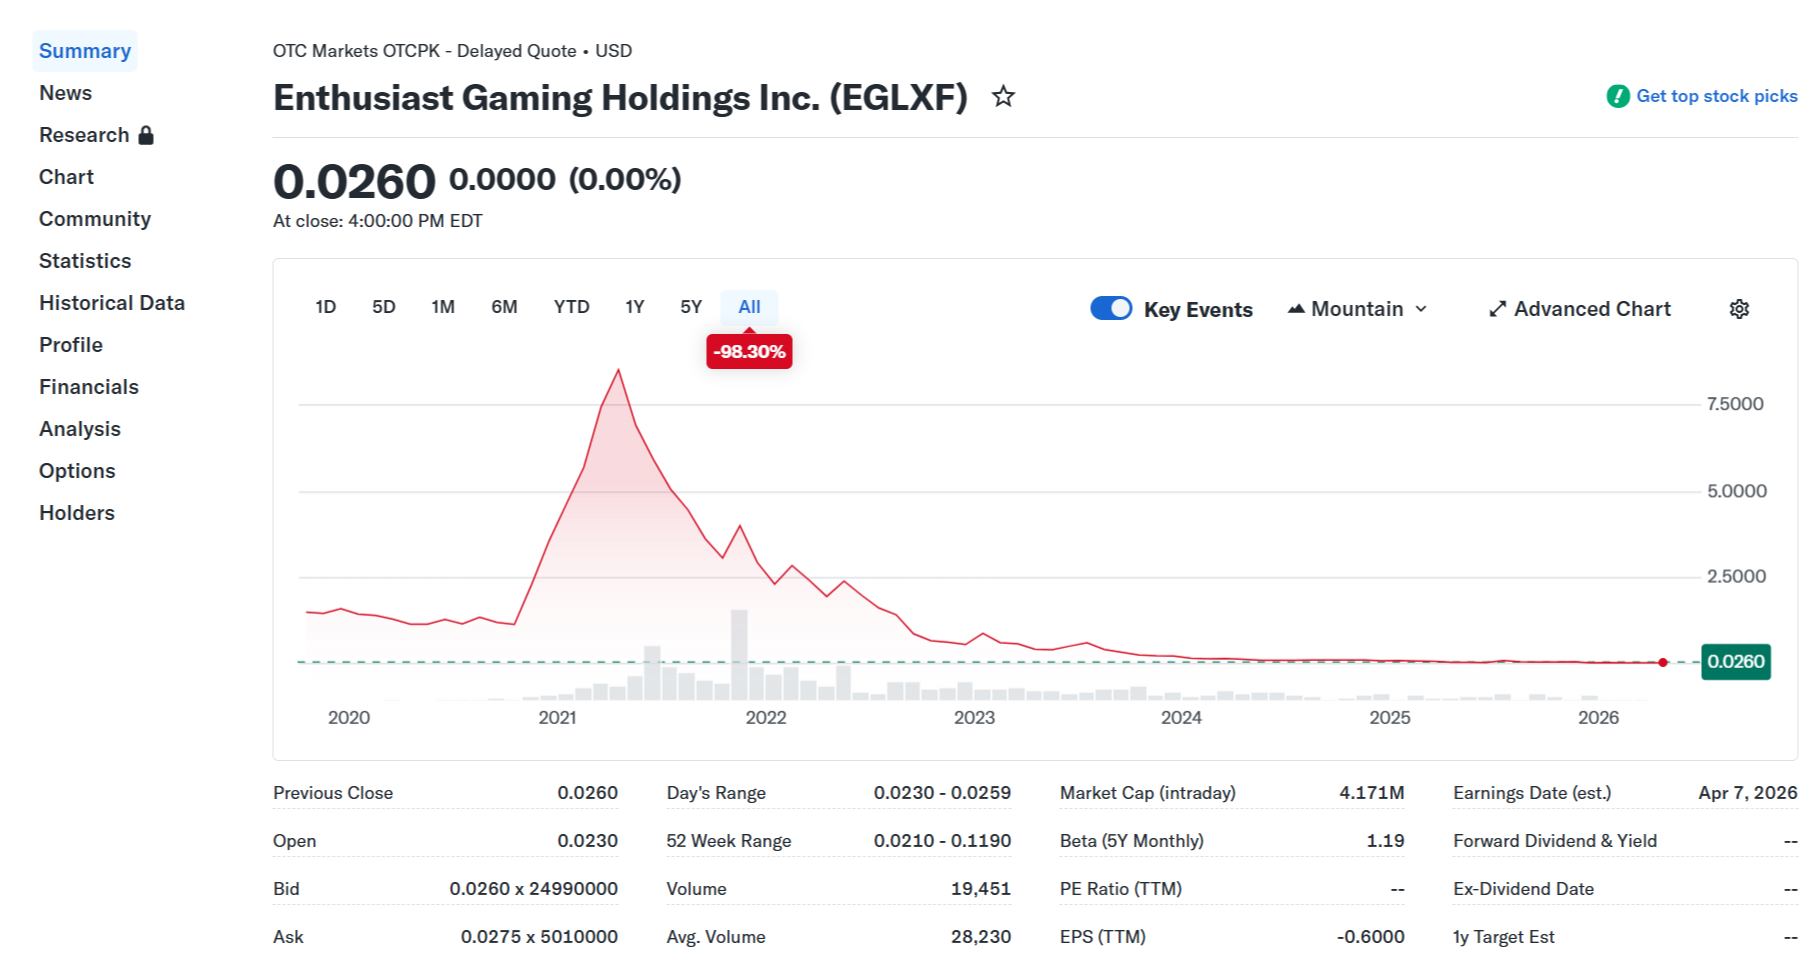The height and width of the screenshot is (970, 1811).
Task: Open chart settings gear icon
Action: tap(1739, 309)
